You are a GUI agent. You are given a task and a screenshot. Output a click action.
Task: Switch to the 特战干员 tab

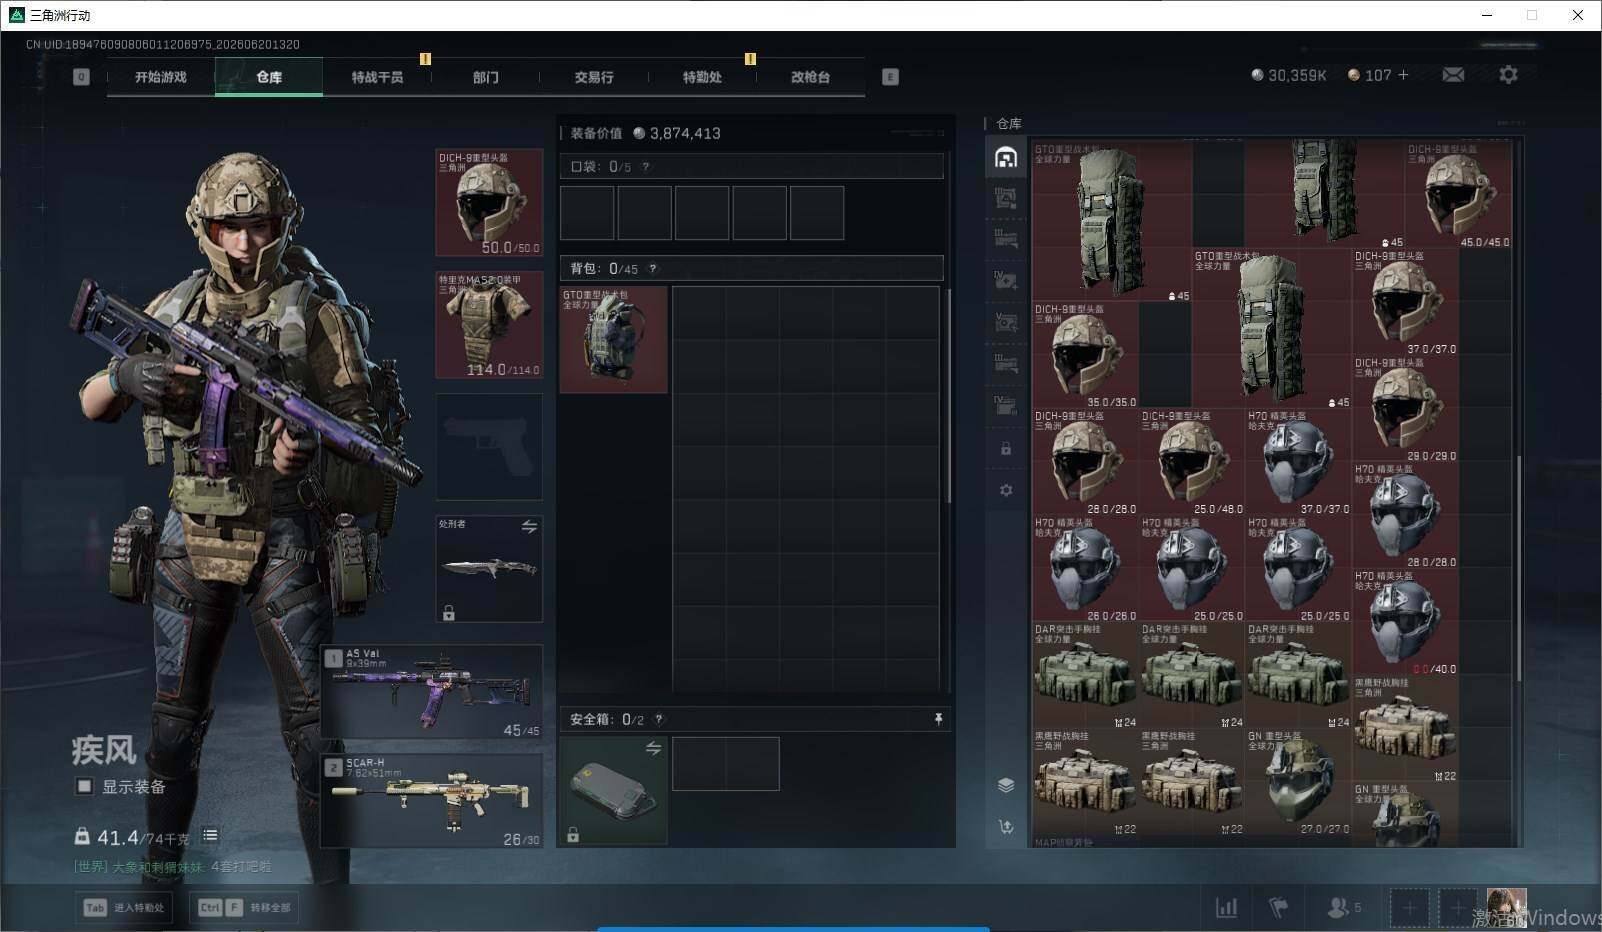377,77
